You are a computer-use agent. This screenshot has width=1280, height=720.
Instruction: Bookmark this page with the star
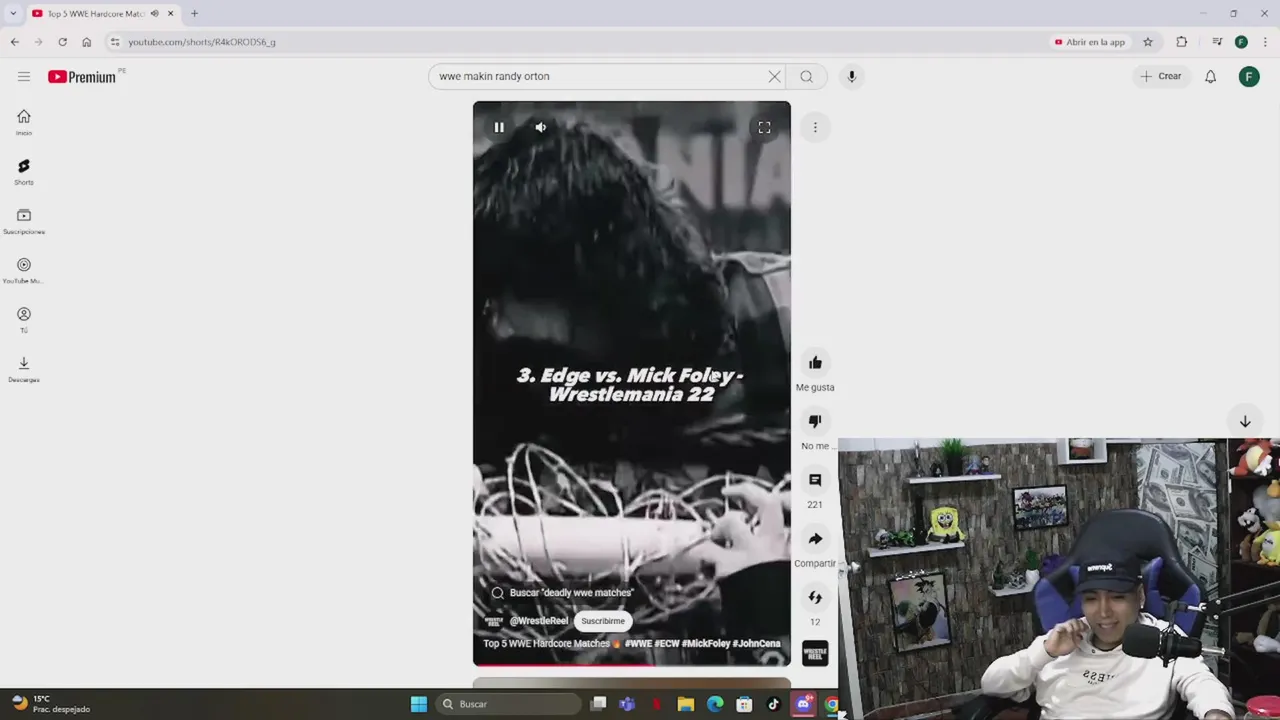click(x=1148, y=42)
